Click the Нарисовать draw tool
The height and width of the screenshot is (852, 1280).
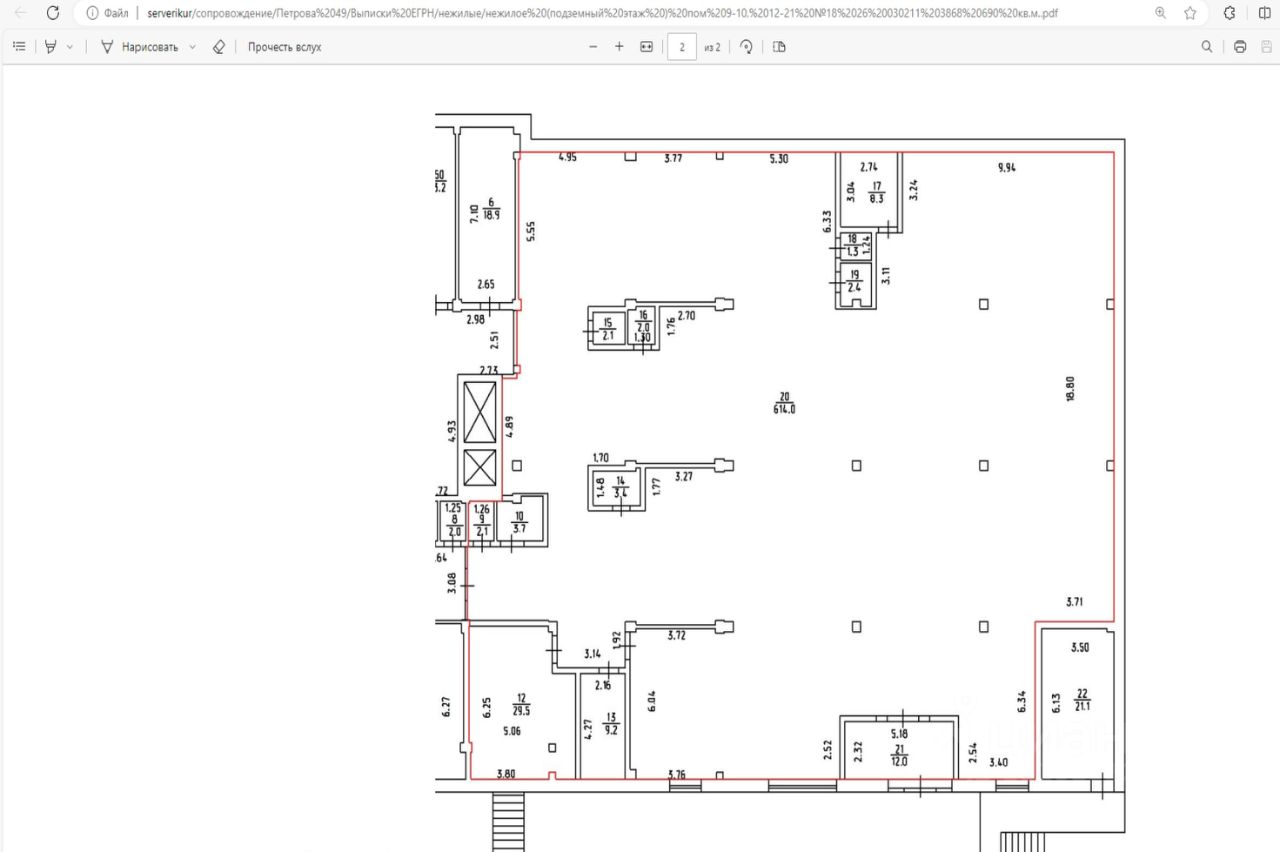click(x=140, y=47)
